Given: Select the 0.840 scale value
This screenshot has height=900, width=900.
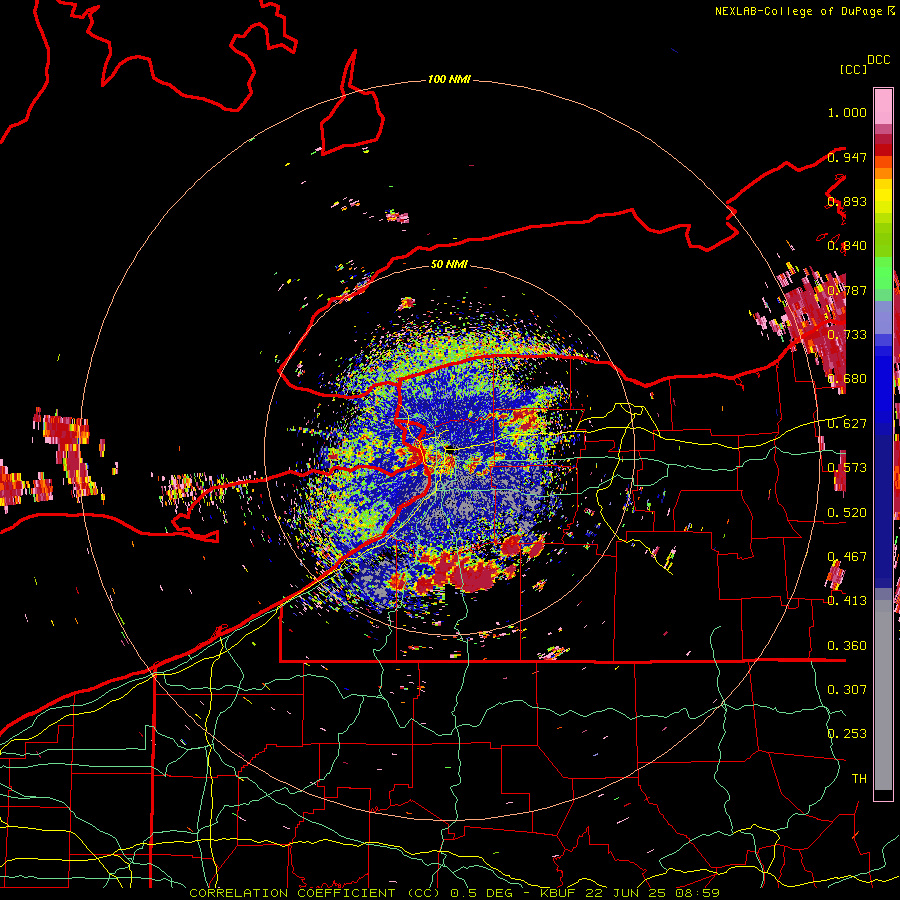Looking at the screenshot, I should (x=847, y=246).
